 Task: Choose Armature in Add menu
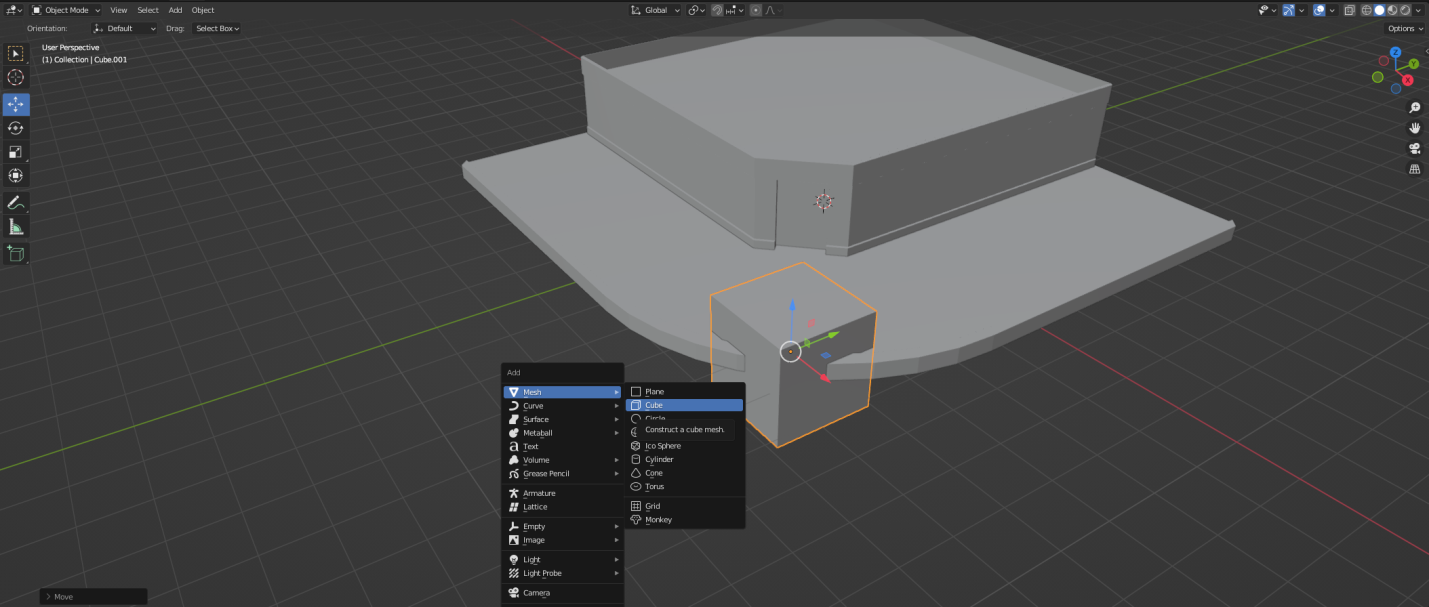[563, 493]
